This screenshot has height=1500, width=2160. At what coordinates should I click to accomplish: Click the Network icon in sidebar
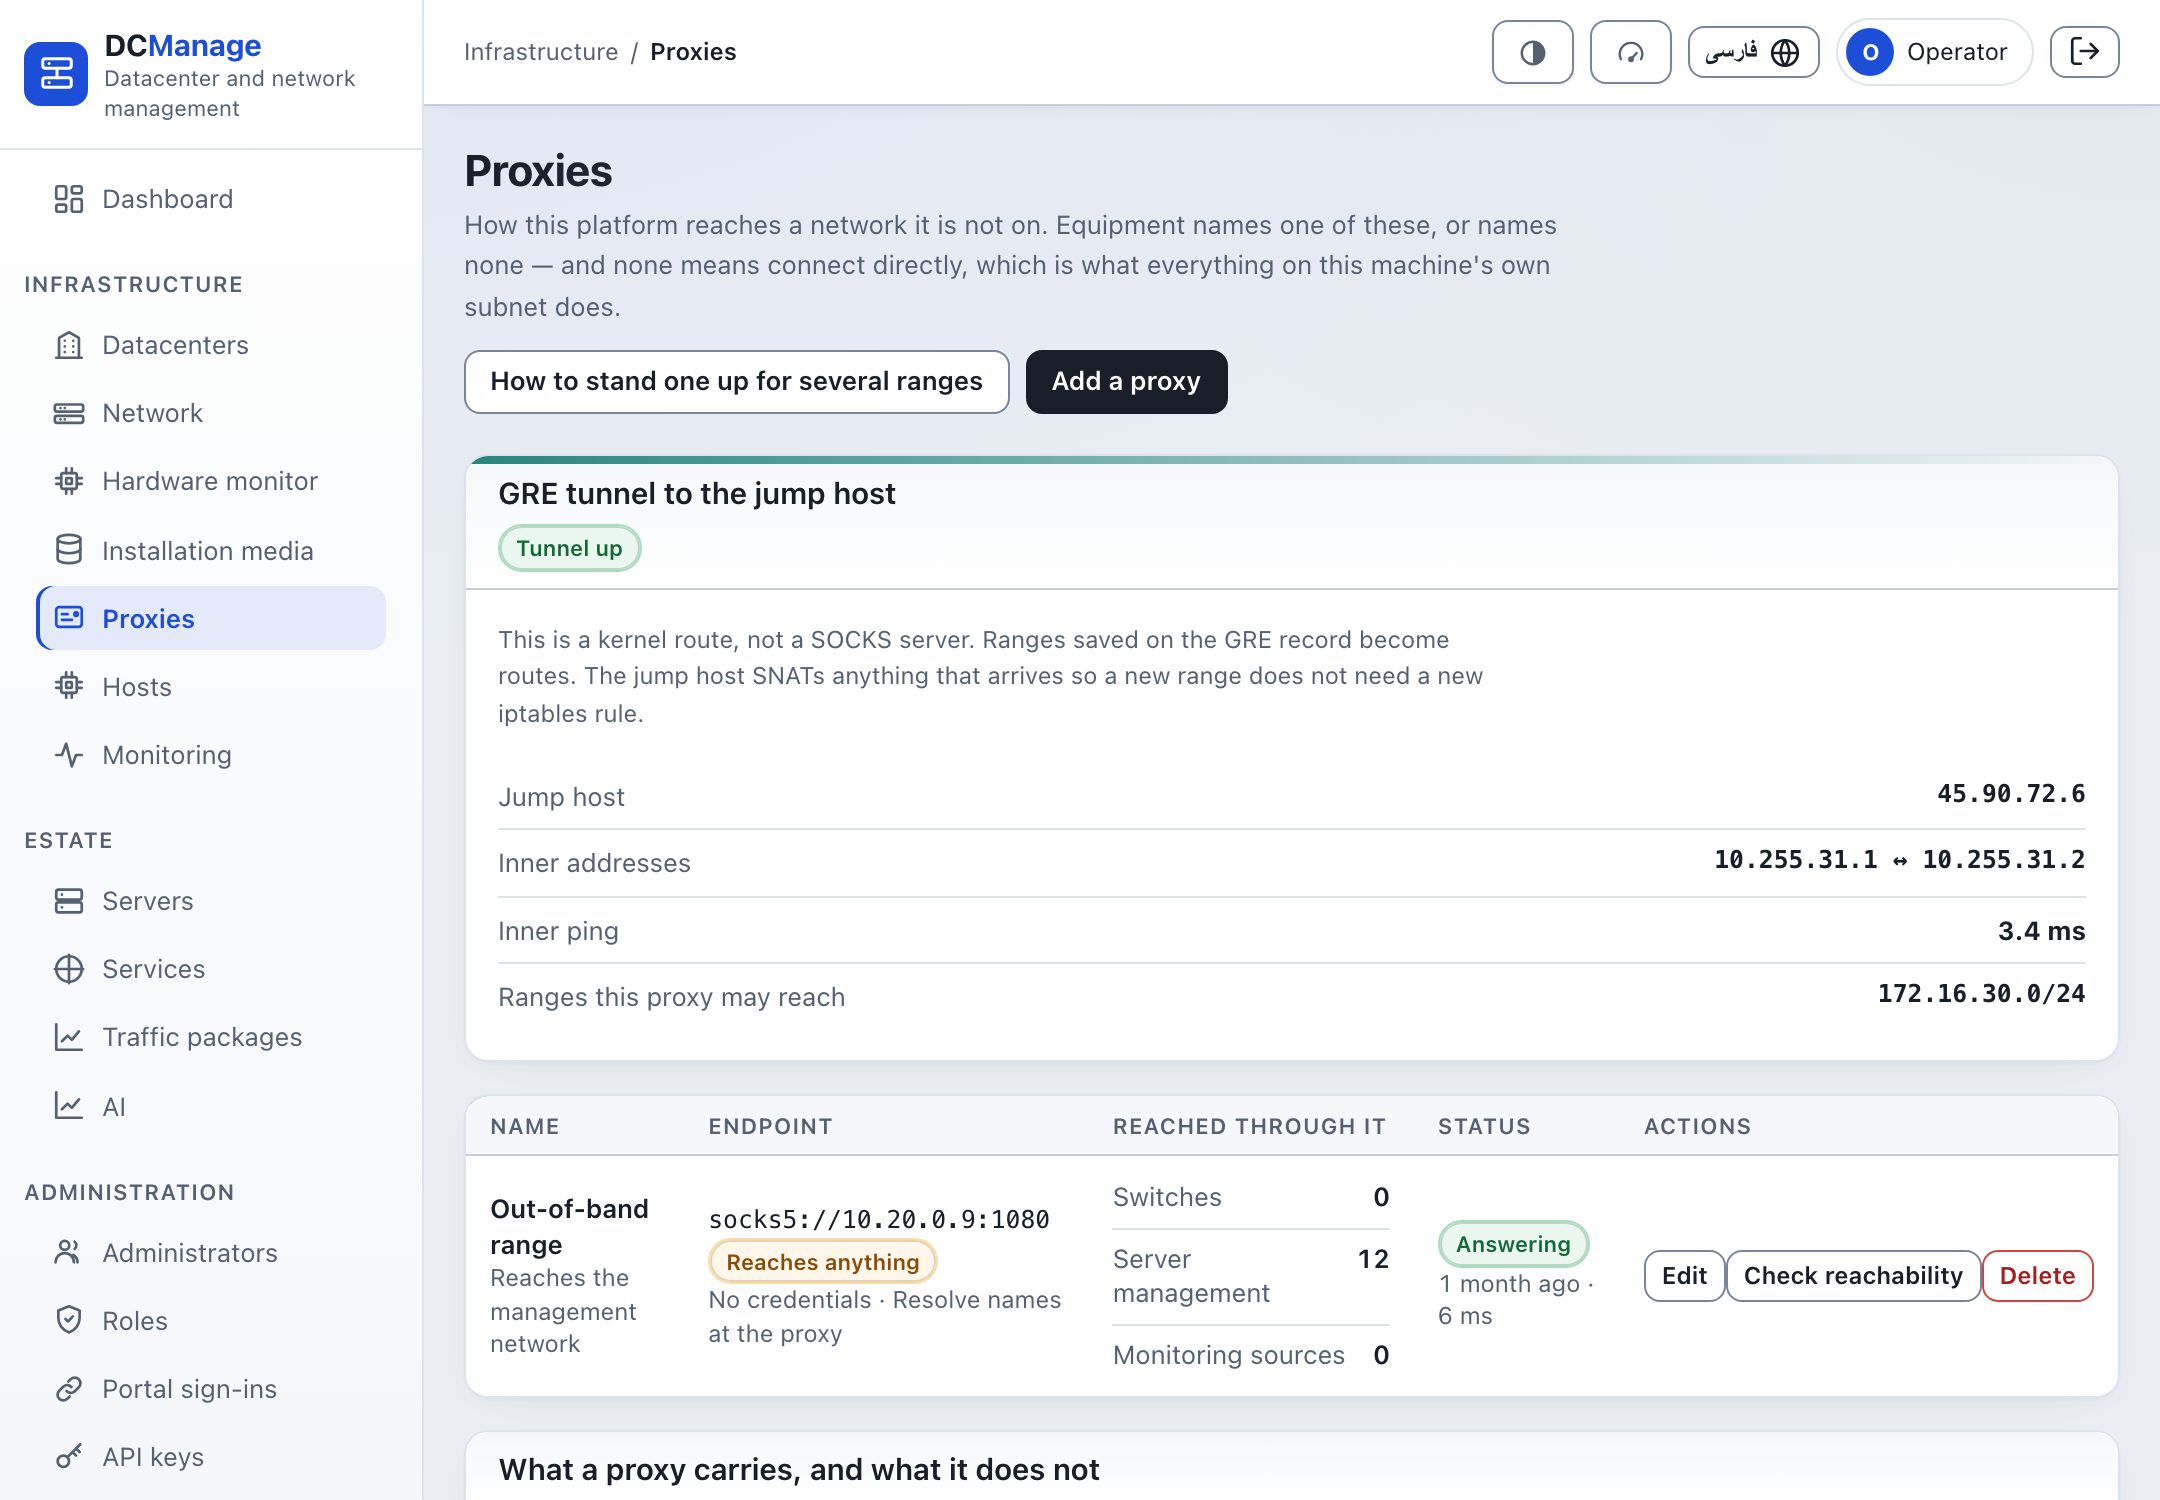[69, 413]
